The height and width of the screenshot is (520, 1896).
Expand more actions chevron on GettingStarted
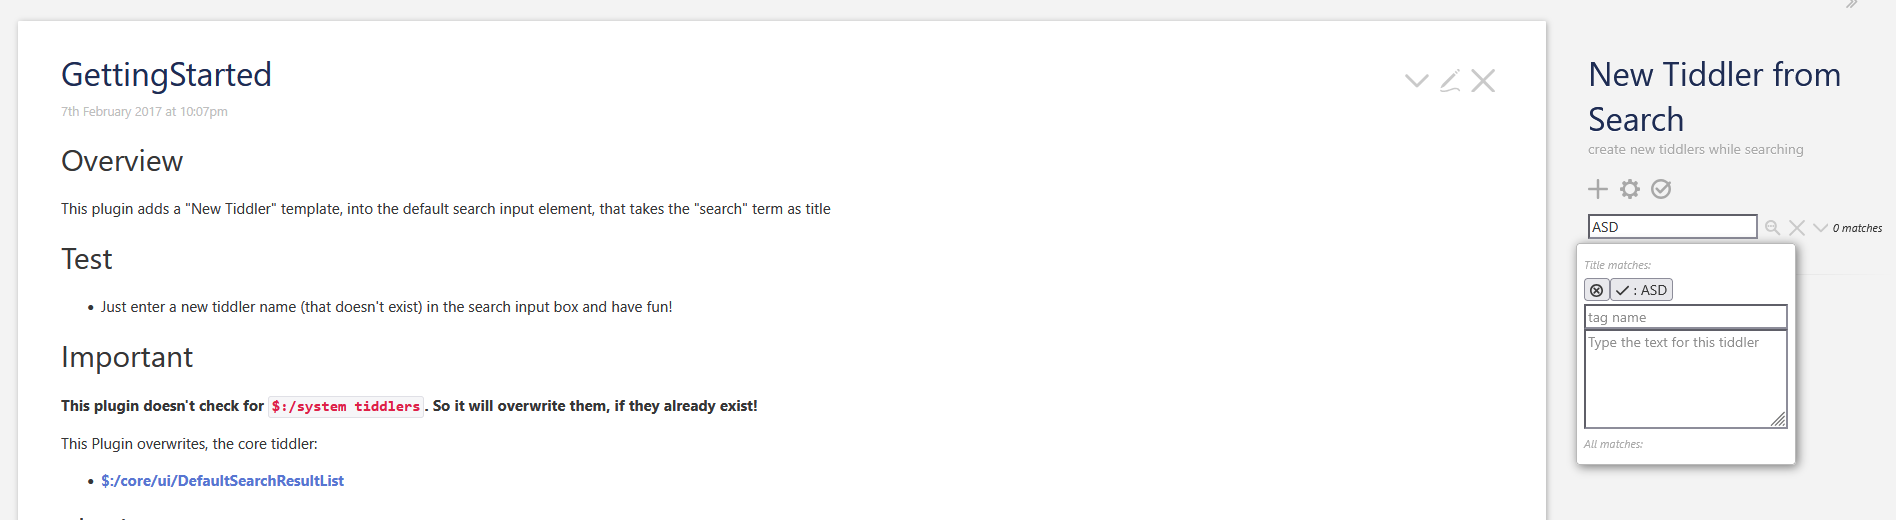click(1417, 81)
